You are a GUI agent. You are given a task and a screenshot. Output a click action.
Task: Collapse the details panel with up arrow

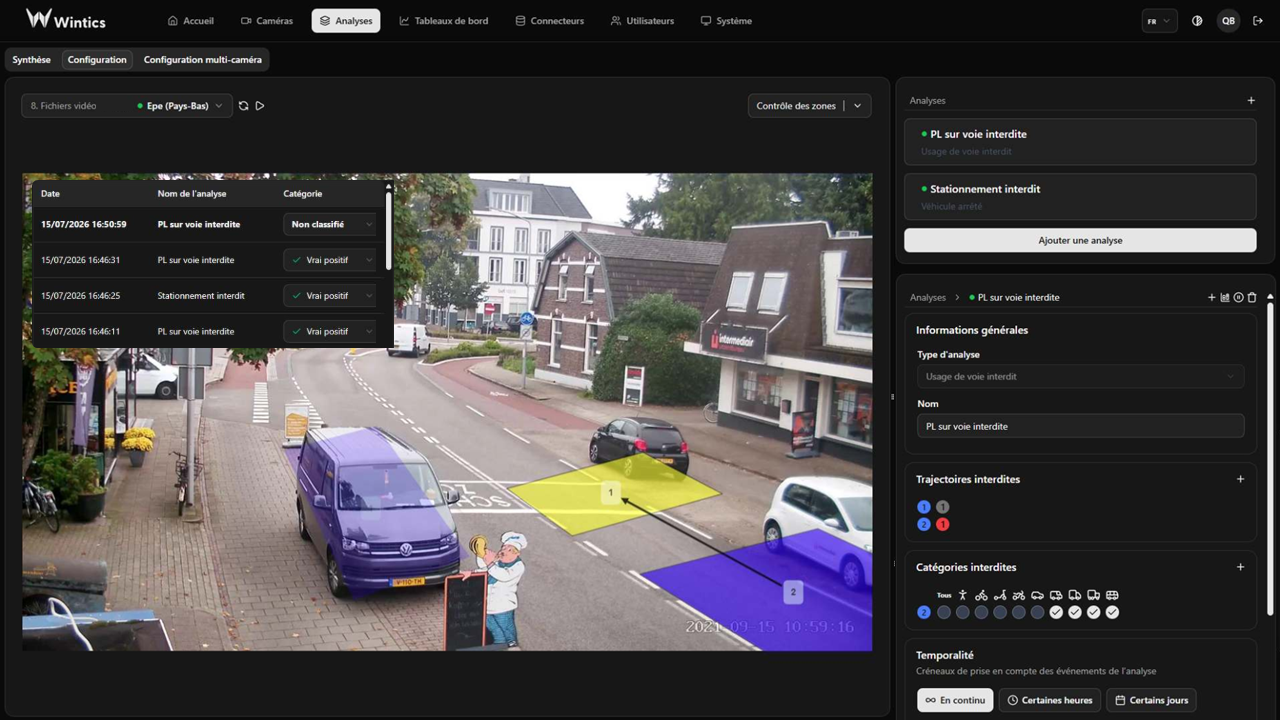[x=1270, y=296]
